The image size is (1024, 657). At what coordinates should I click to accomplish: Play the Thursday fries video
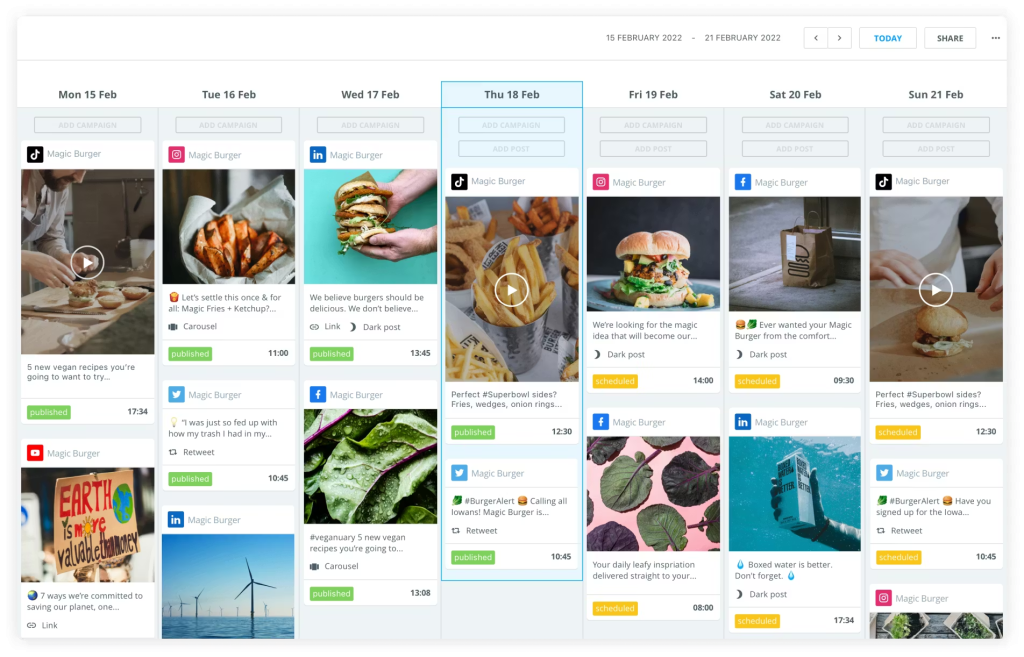click(511, 290)
